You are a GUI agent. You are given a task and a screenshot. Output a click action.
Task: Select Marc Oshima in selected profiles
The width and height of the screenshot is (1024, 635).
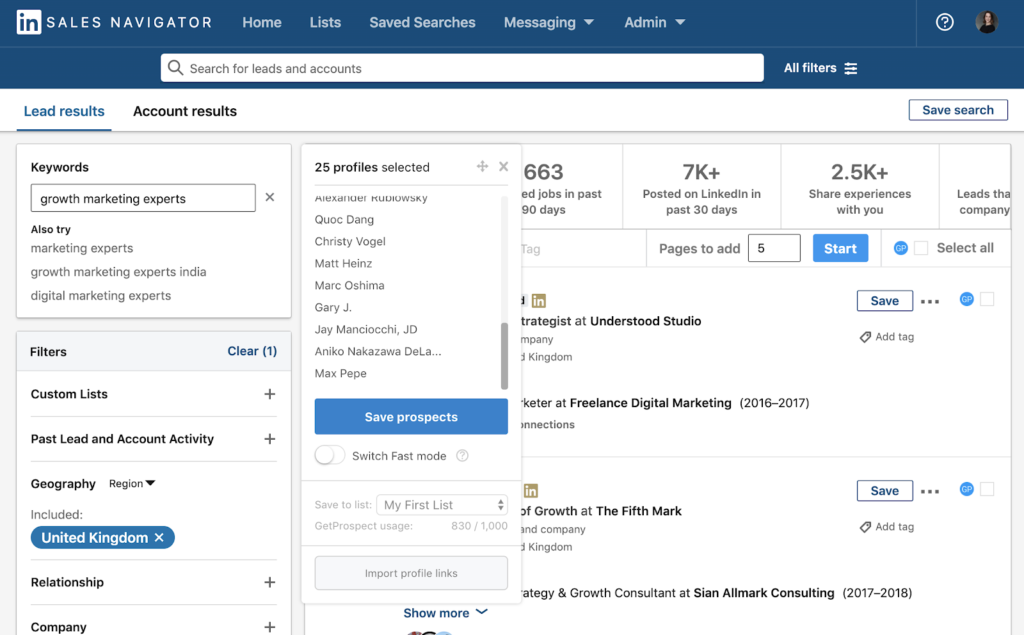click(x=349, y=285)
